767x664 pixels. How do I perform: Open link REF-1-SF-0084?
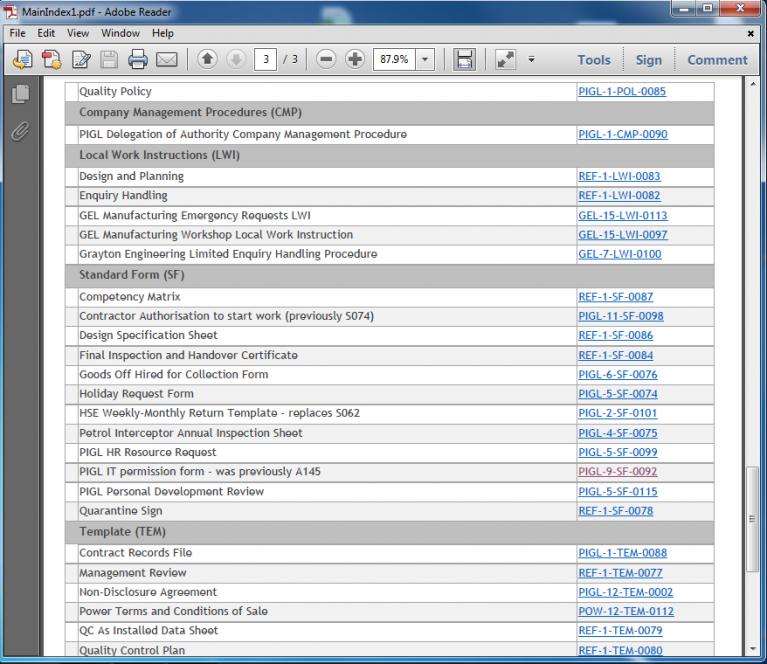pos(616,355)
